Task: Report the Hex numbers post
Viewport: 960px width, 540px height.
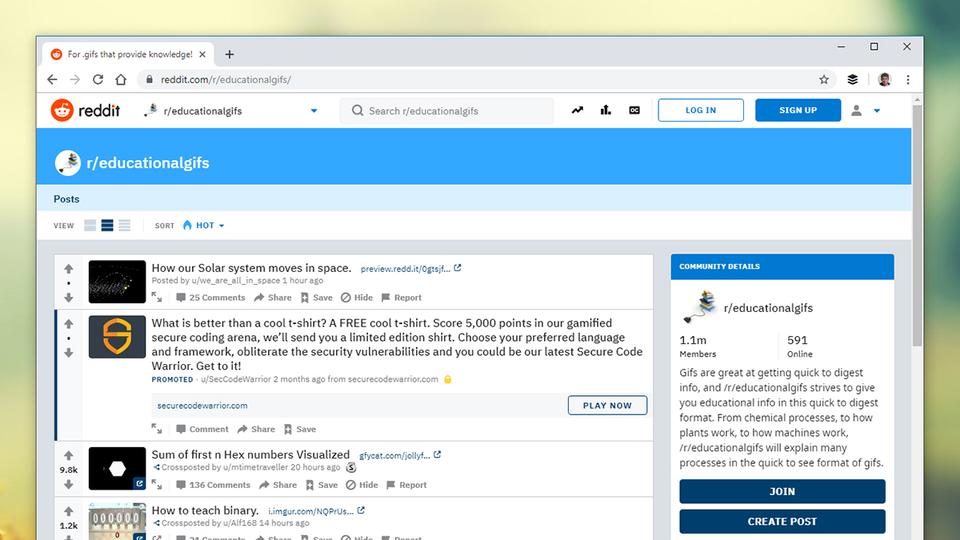Action: pyautogui.click(x=407, y=485)
